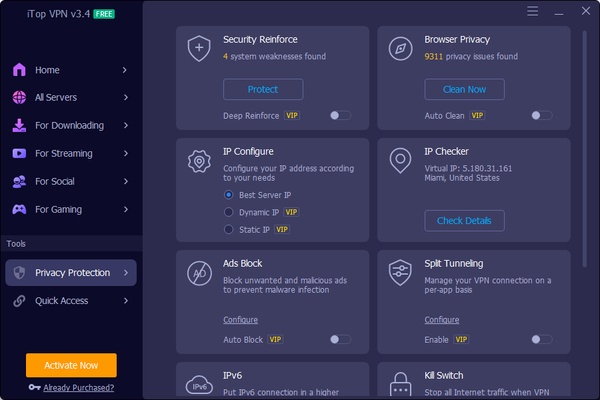Expand the Home chevron arrow
600x400 pixels.
pos(125,70)
